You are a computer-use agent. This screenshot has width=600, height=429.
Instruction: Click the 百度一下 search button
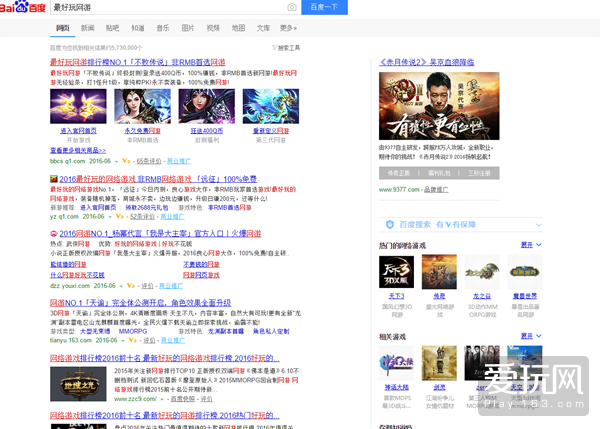[x=325, y=9]
